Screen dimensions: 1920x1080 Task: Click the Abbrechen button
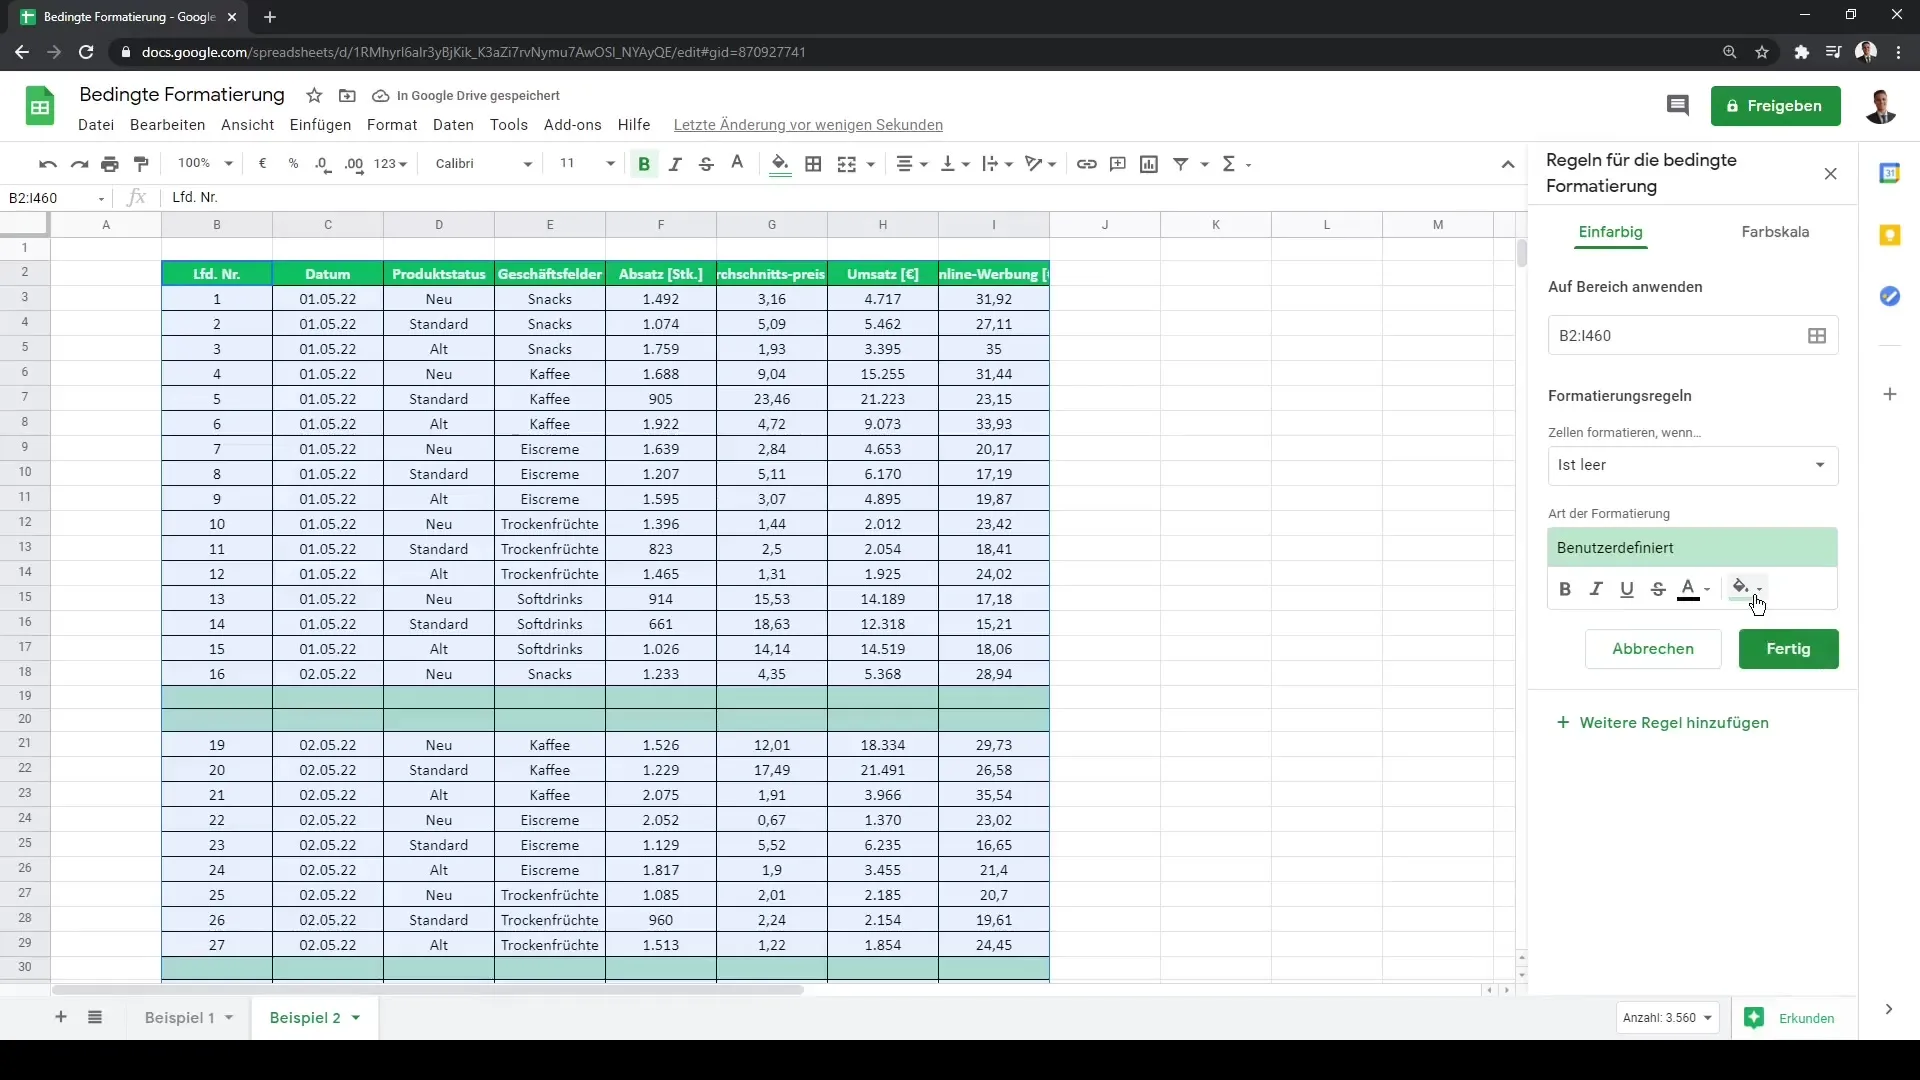[1653, 649]
